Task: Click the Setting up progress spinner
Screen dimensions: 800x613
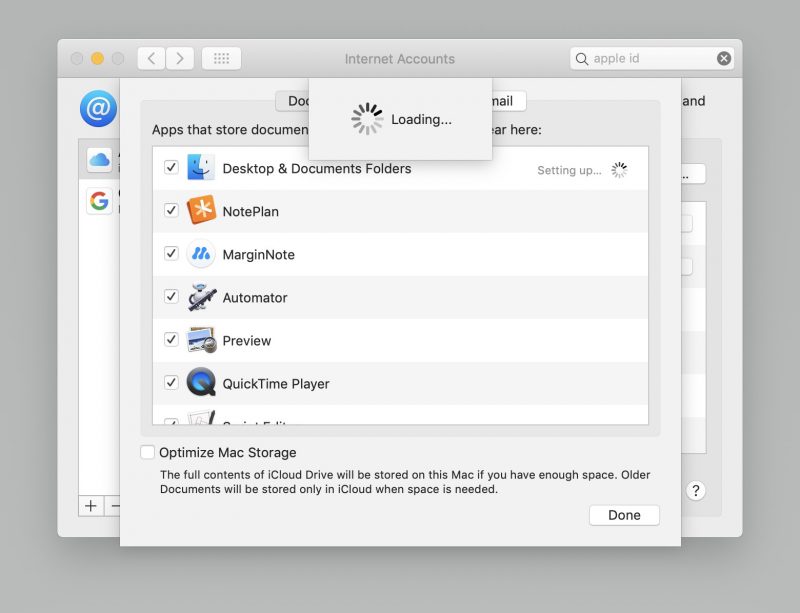Action: (619, 170)
